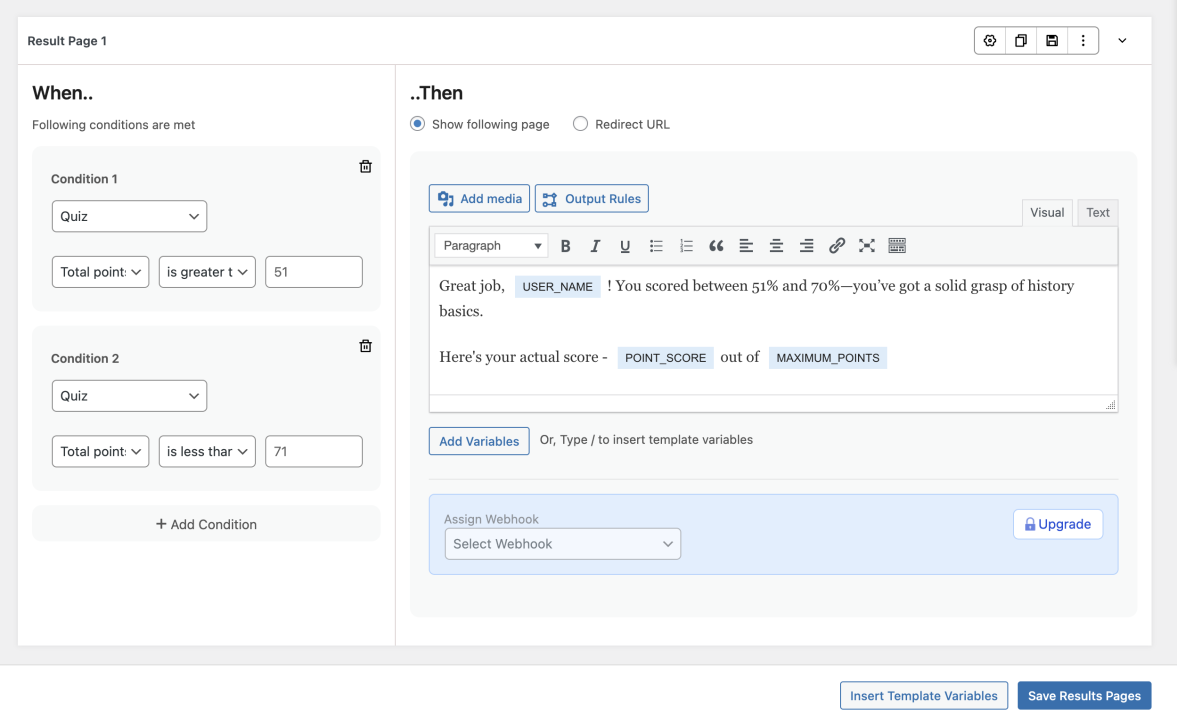Screen dimensions: 1177x720
Task: Collapse Result Page 1 with the chevron
Action: point(1122,40)
